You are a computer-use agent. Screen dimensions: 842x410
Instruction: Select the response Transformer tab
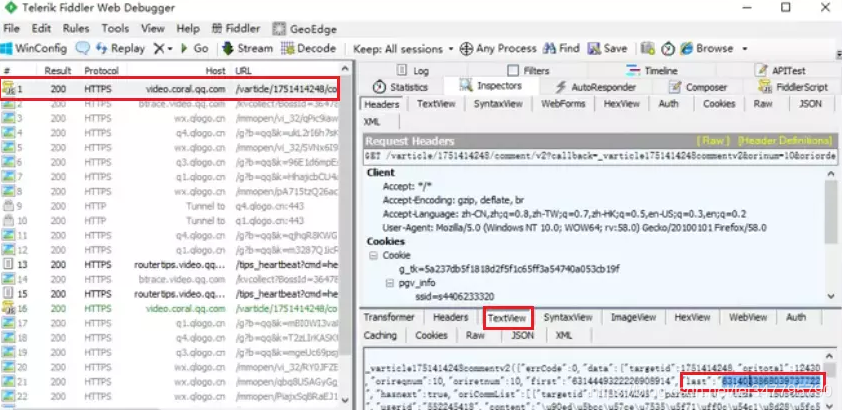click(389, 317)
